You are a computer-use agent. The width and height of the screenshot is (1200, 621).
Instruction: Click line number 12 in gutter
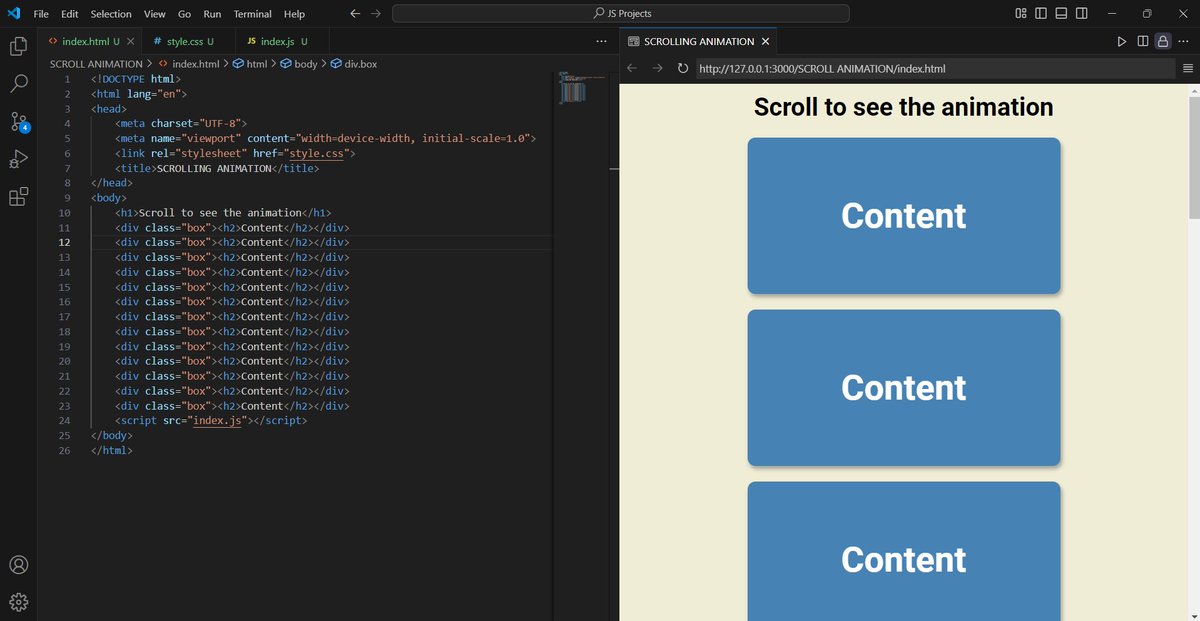point(64,242)
